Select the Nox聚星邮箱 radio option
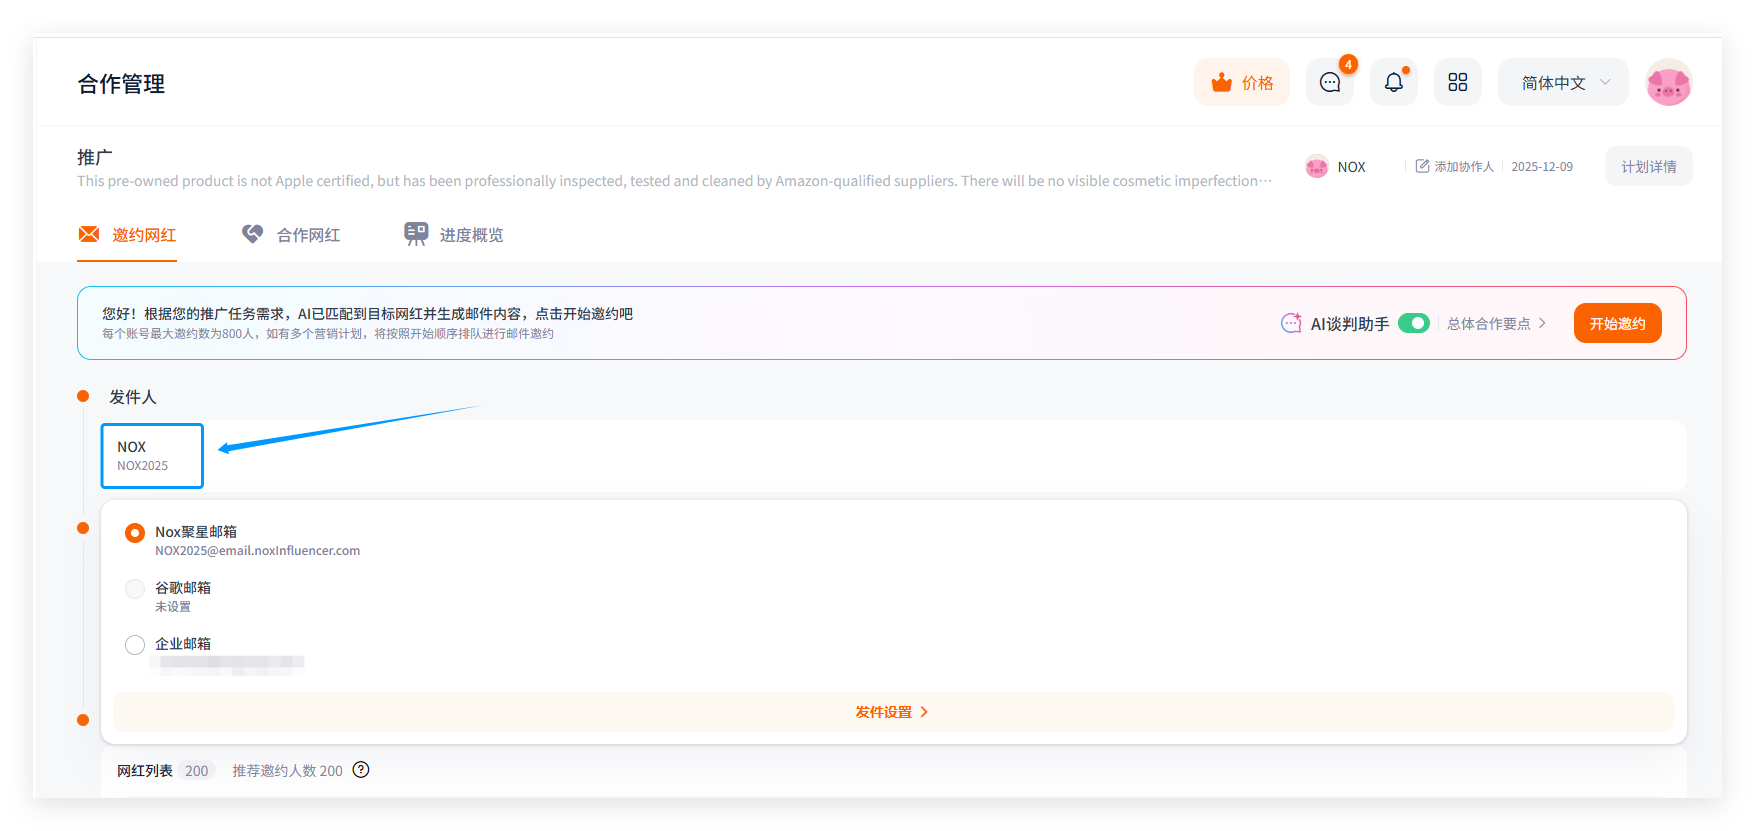The height and width of the screenshot is (831, 1755). tap(135, 533)
